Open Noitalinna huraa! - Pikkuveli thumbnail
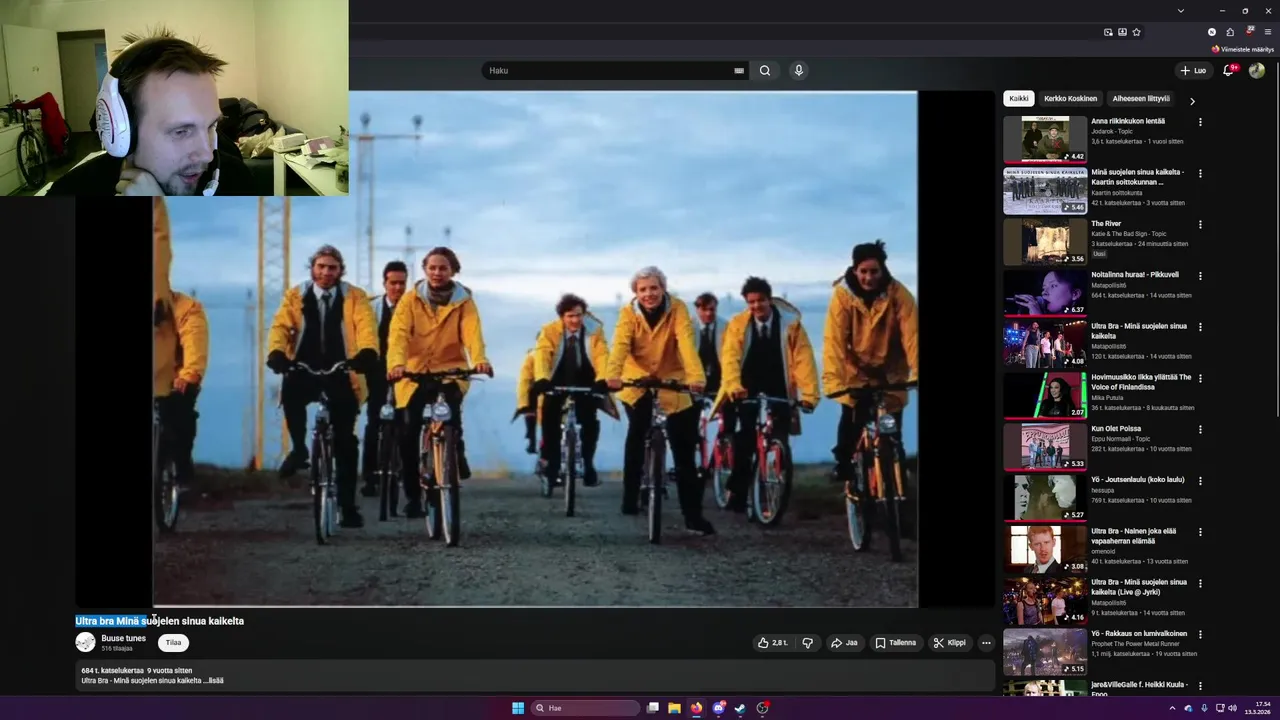Screen dimensions: 1280x720 (x=1045, y=293)
